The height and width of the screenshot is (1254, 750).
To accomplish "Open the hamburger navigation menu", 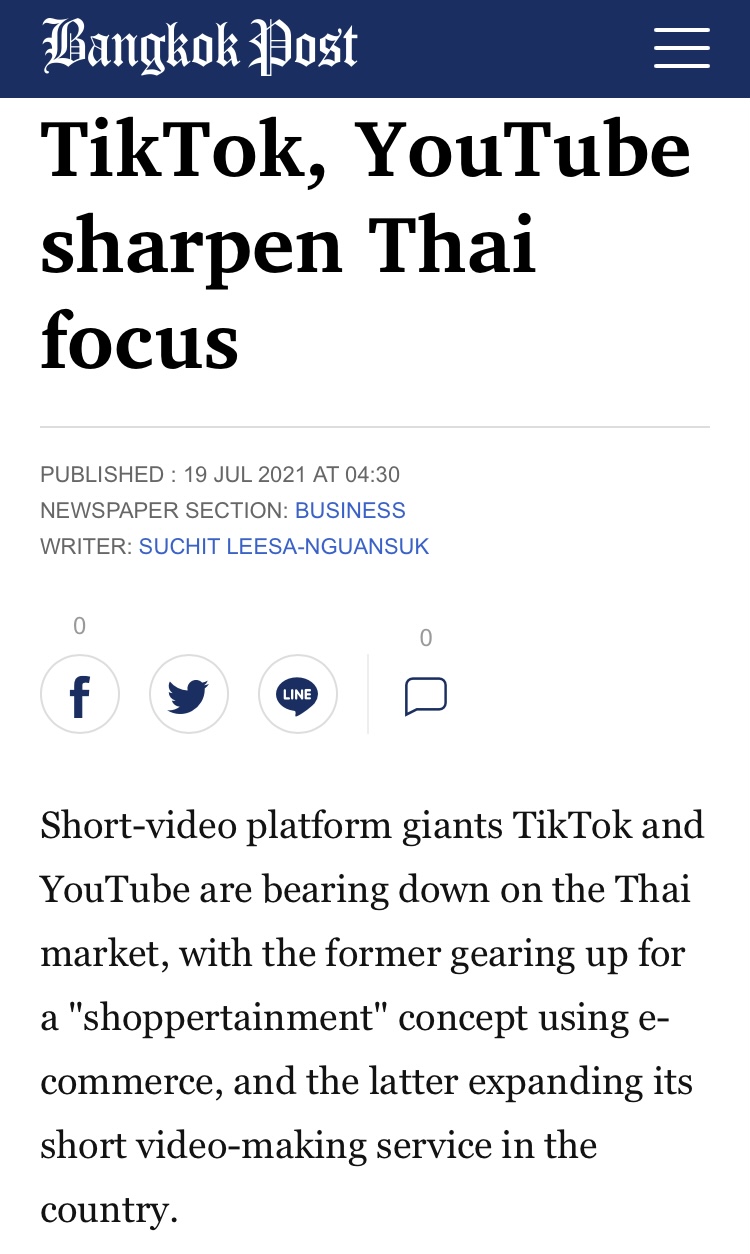I will 682,48.
